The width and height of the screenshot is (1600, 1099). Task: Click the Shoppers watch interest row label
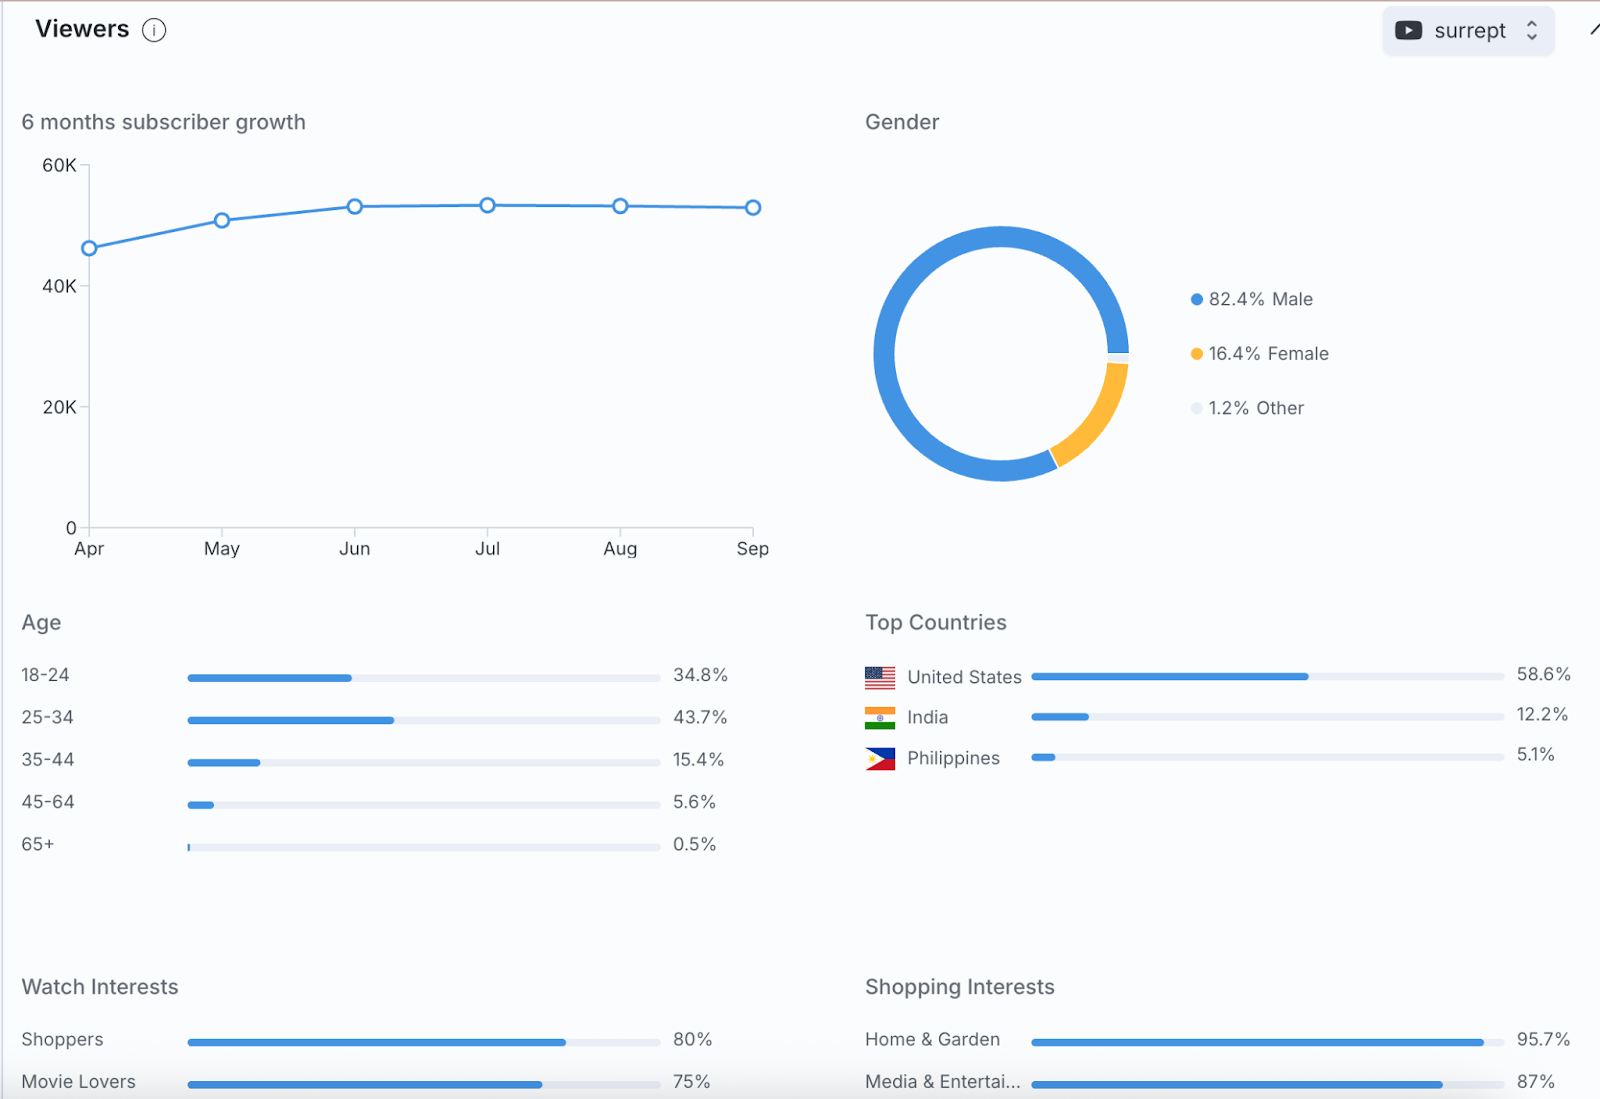click(62, 1039)
